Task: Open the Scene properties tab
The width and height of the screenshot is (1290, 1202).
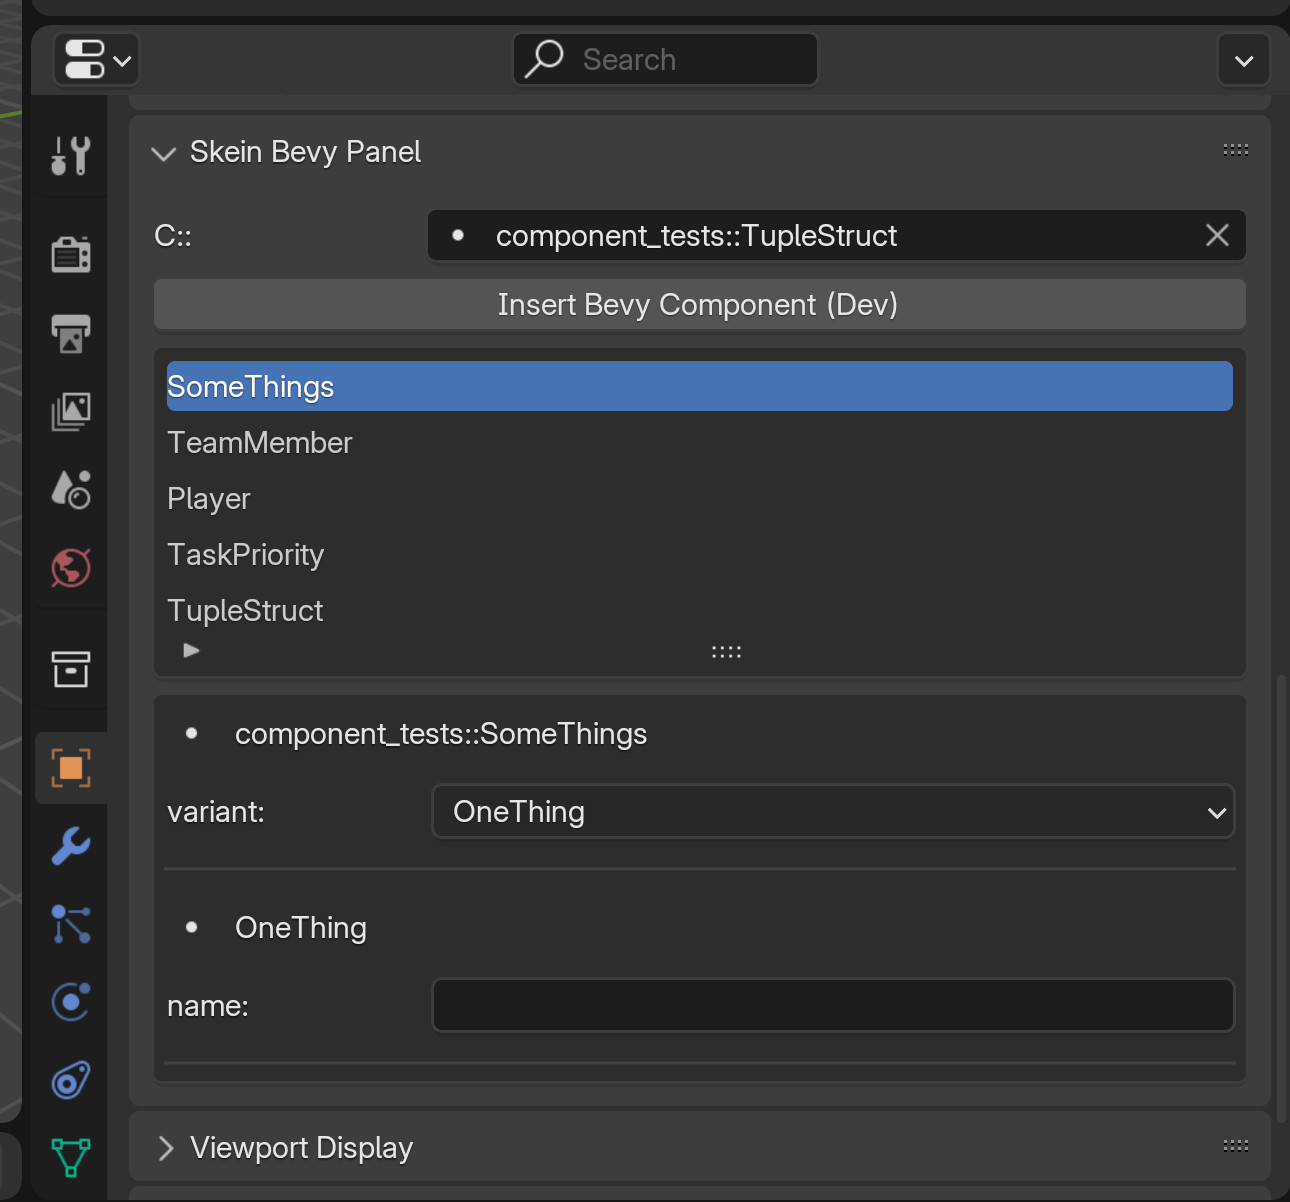Action: pyautogui.click(x=71, y=489)
